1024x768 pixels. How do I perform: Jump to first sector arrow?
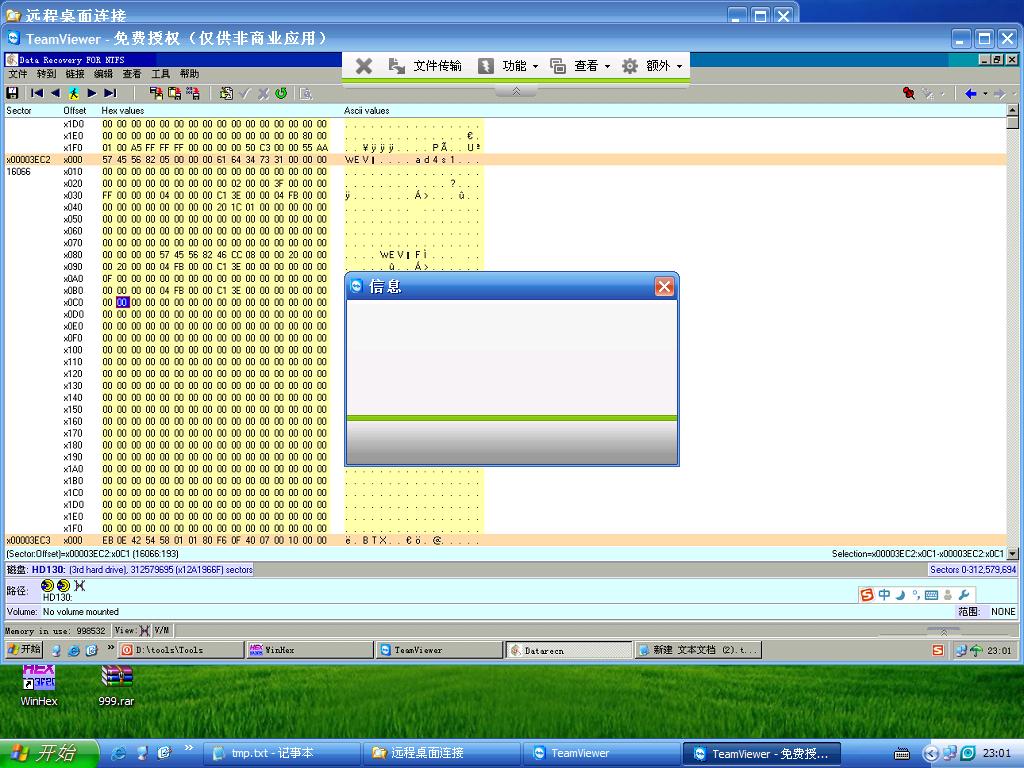37,93
